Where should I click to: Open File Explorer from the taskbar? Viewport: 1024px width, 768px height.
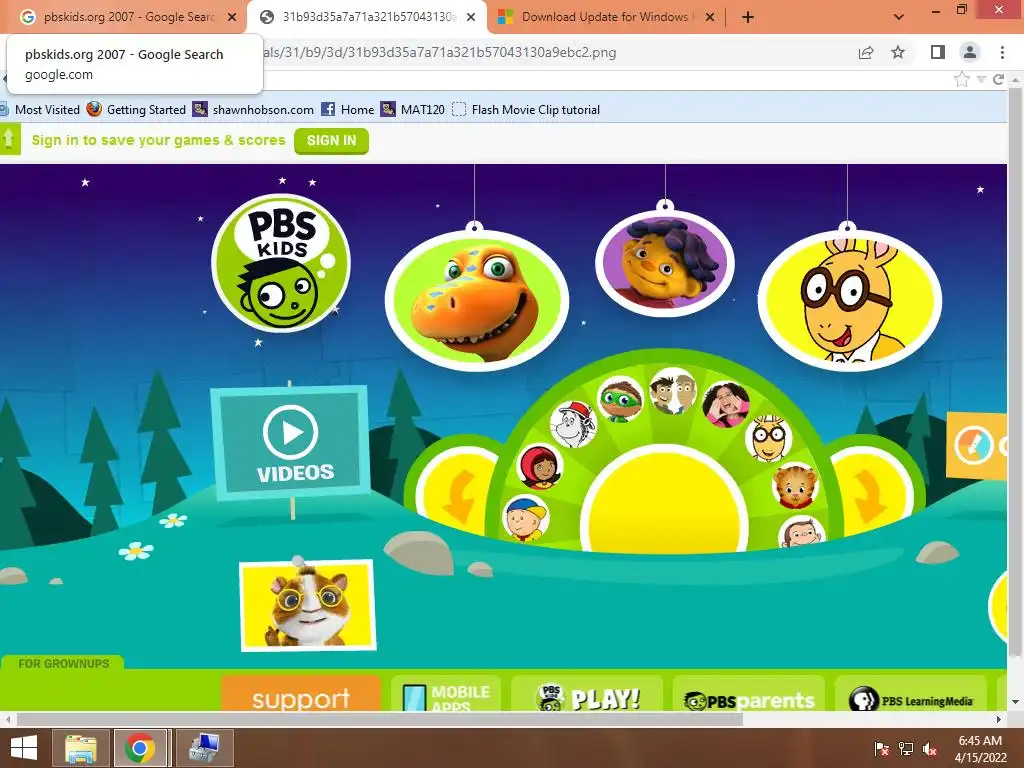[x=81, y=748]
